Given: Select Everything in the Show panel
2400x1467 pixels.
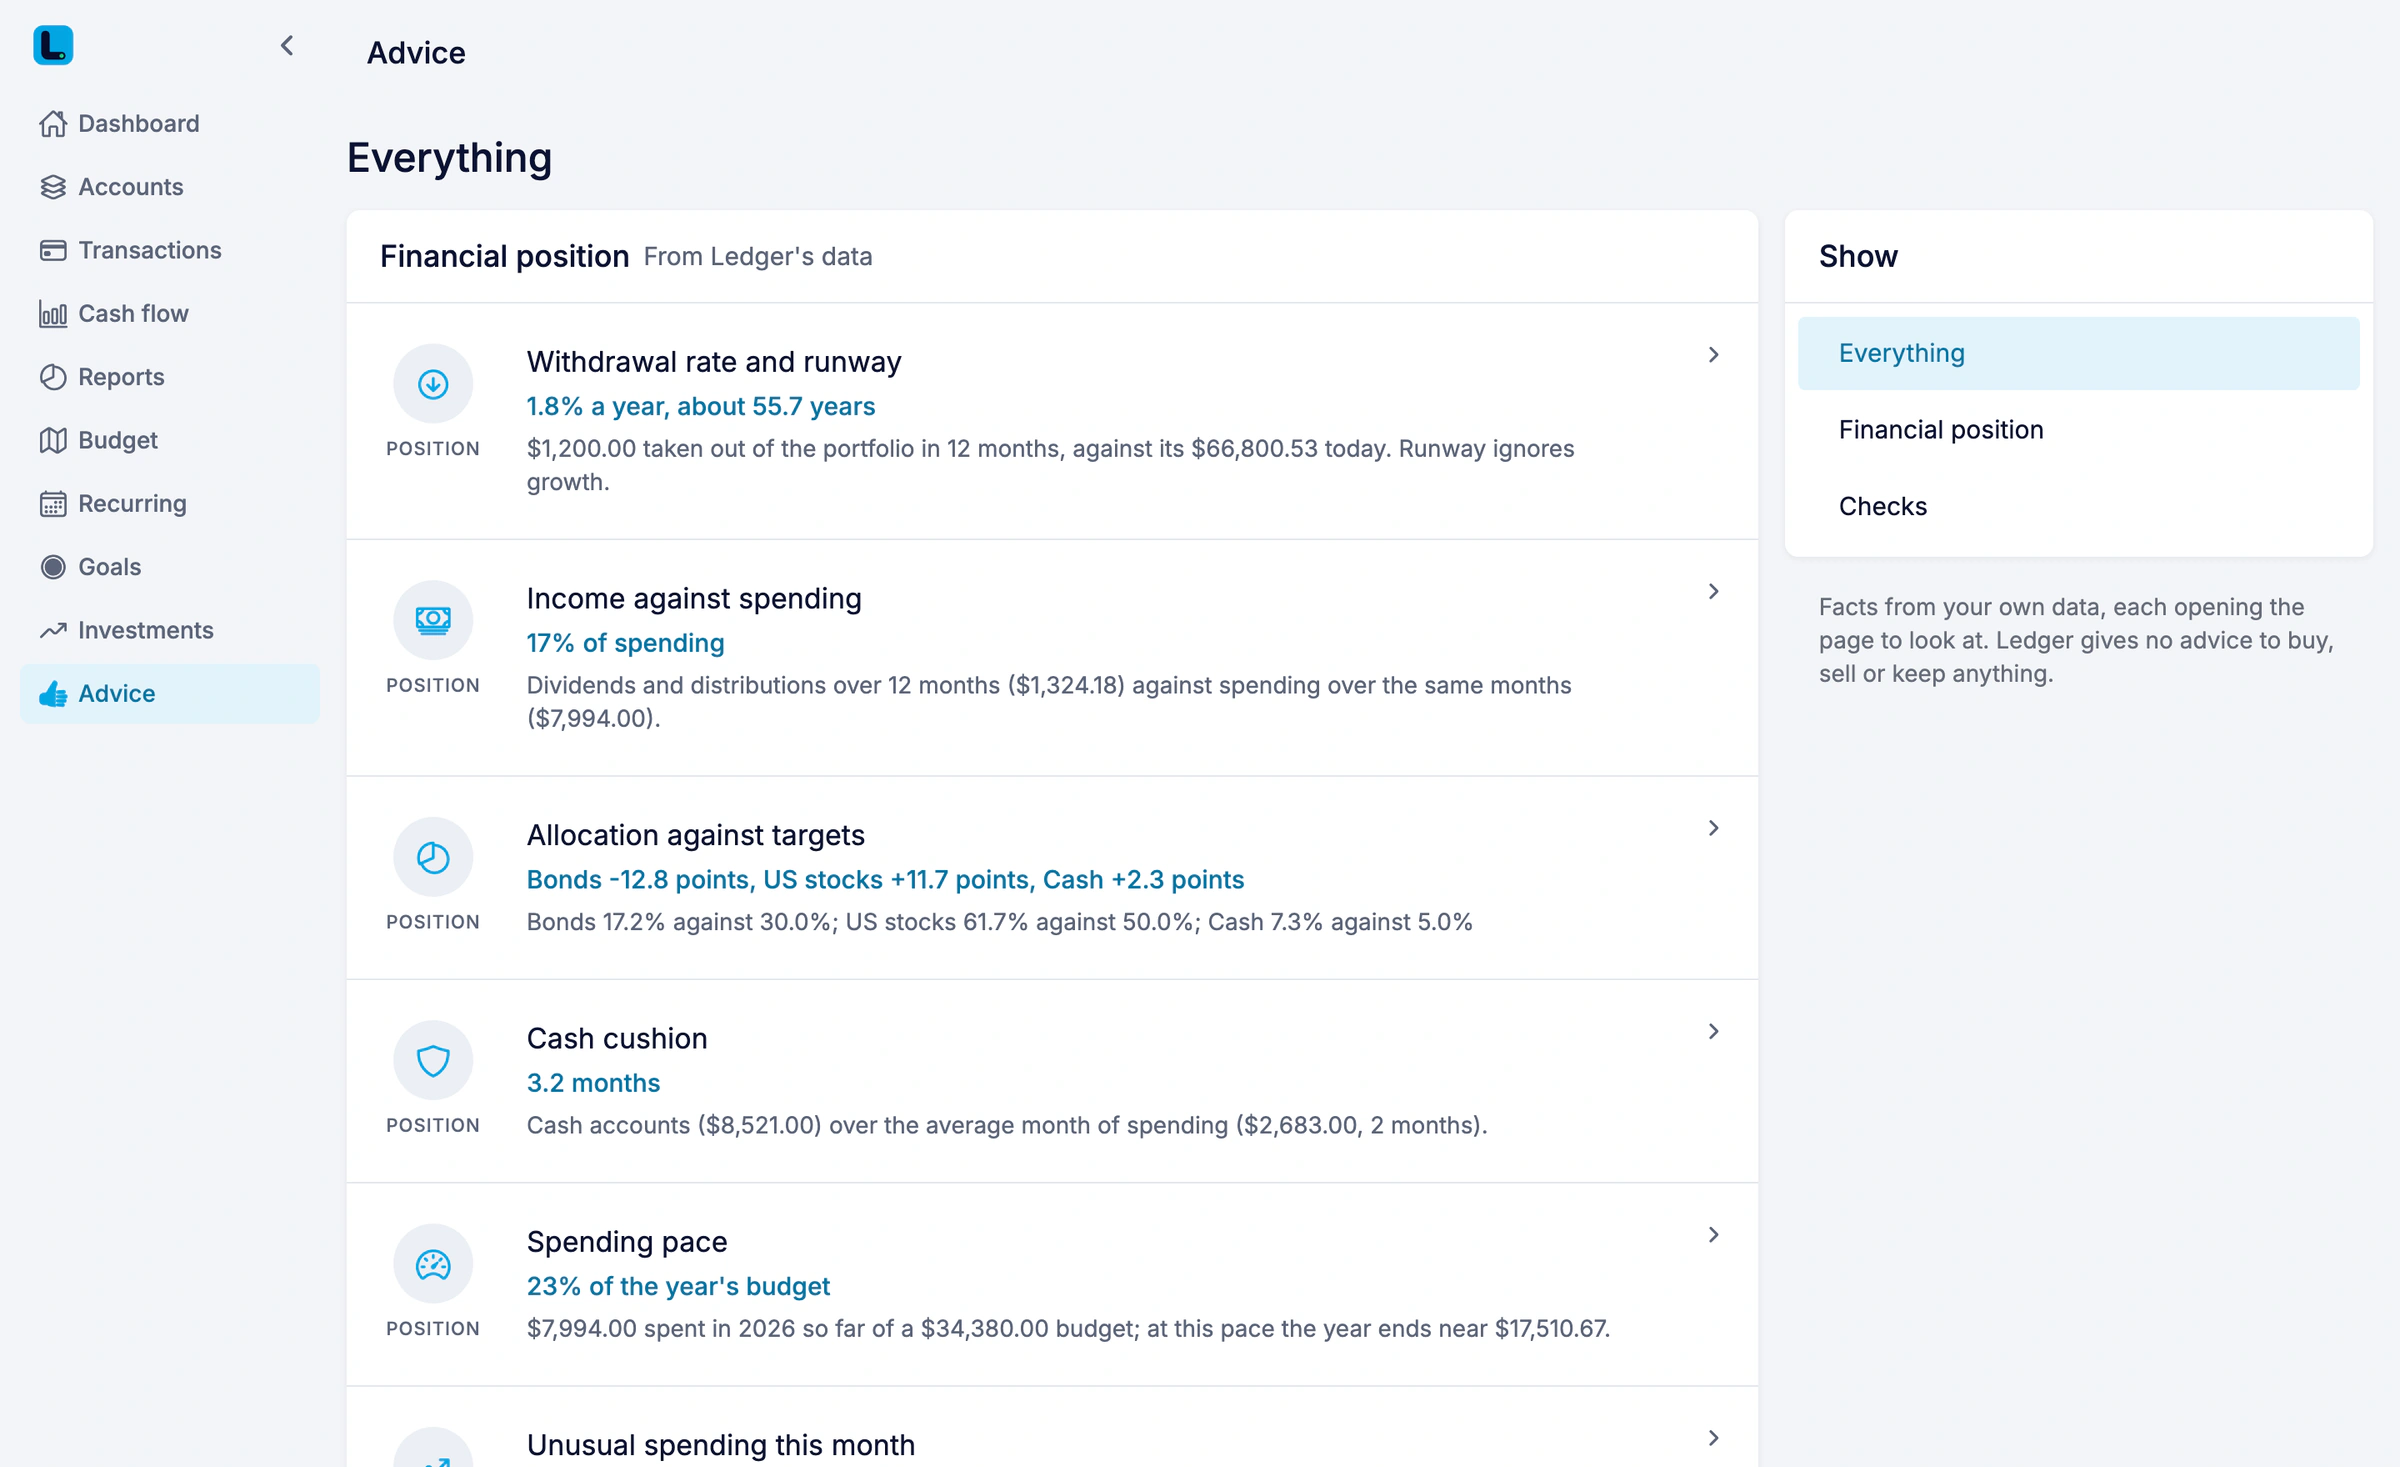Looking at the screenshot, I should coord(2078,353).
